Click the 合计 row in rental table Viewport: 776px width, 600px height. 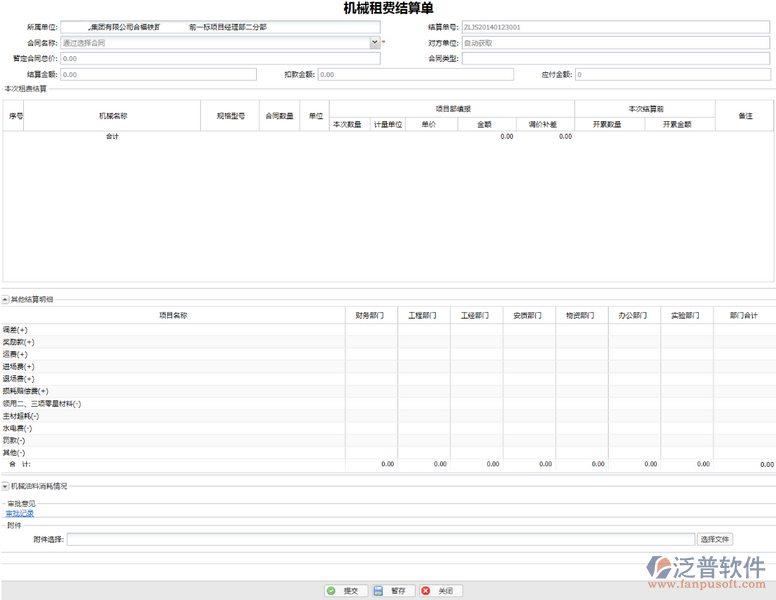pyautogui.click(x=388, y=136)
